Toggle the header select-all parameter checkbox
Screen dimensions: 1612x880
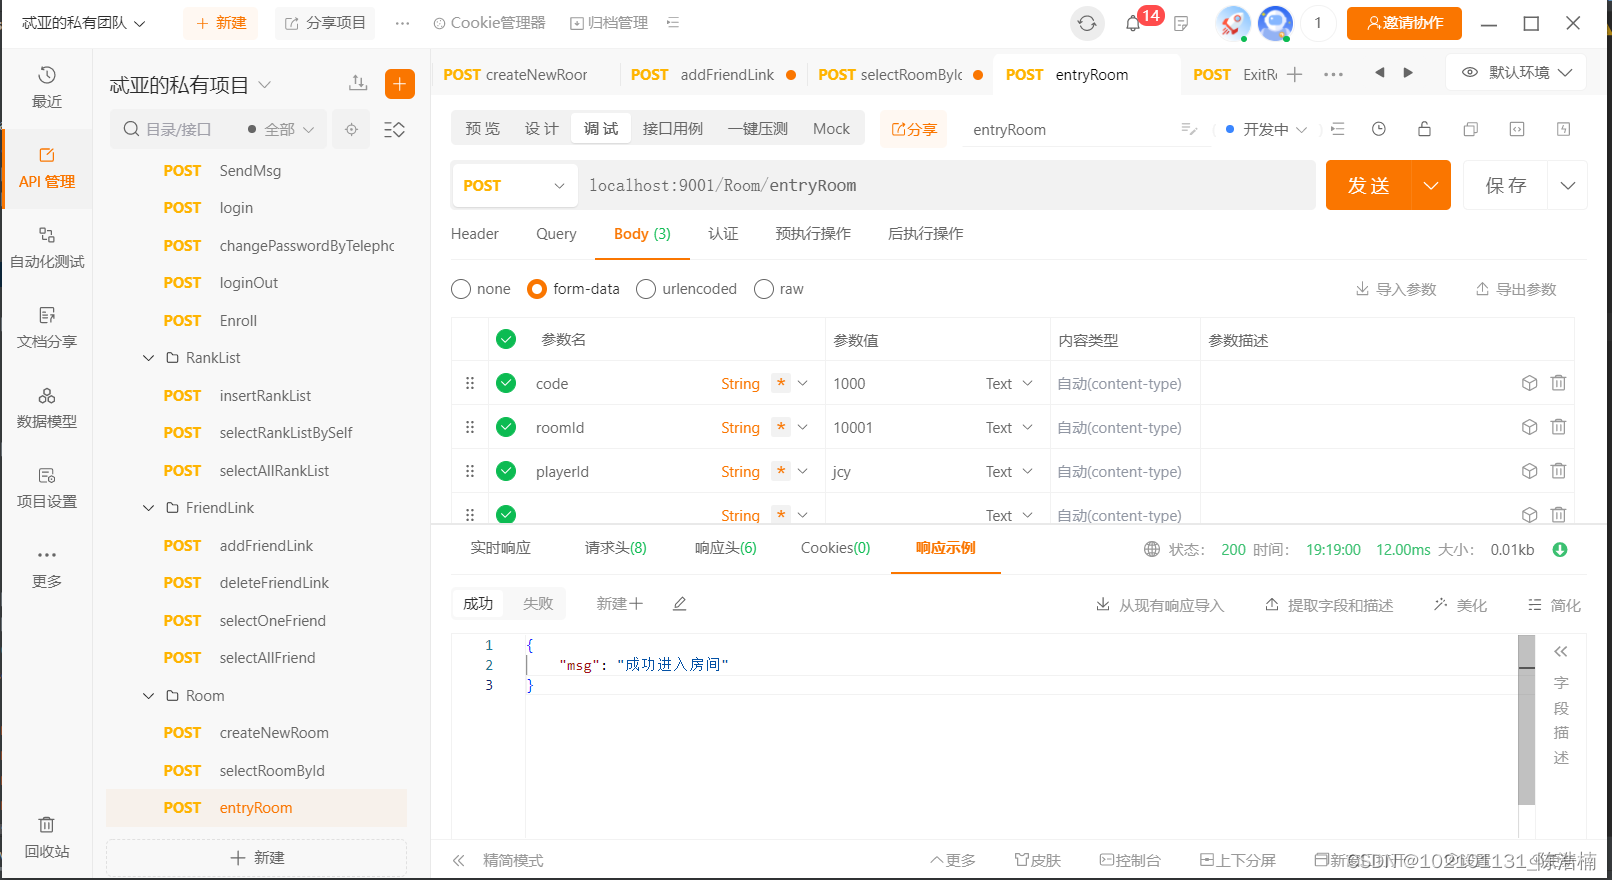click(x=506, y=339)
